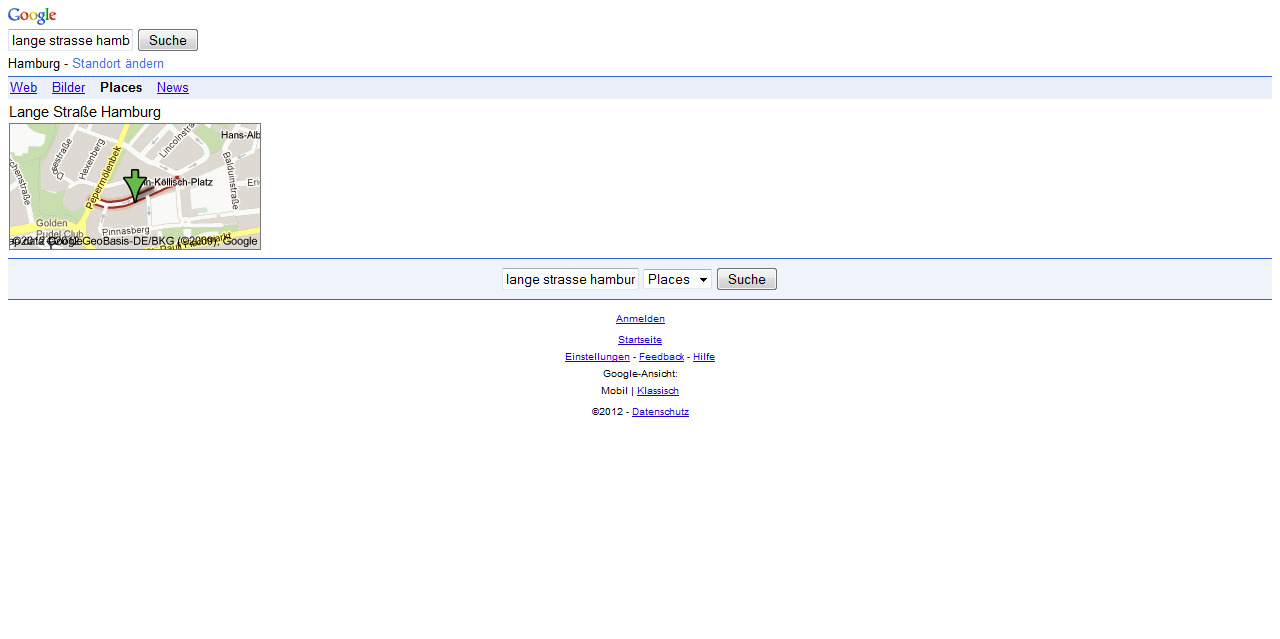Switch to the Web tab
Image resolution: width=1280 pixels, height=639 pixels.
pos(24,88)
